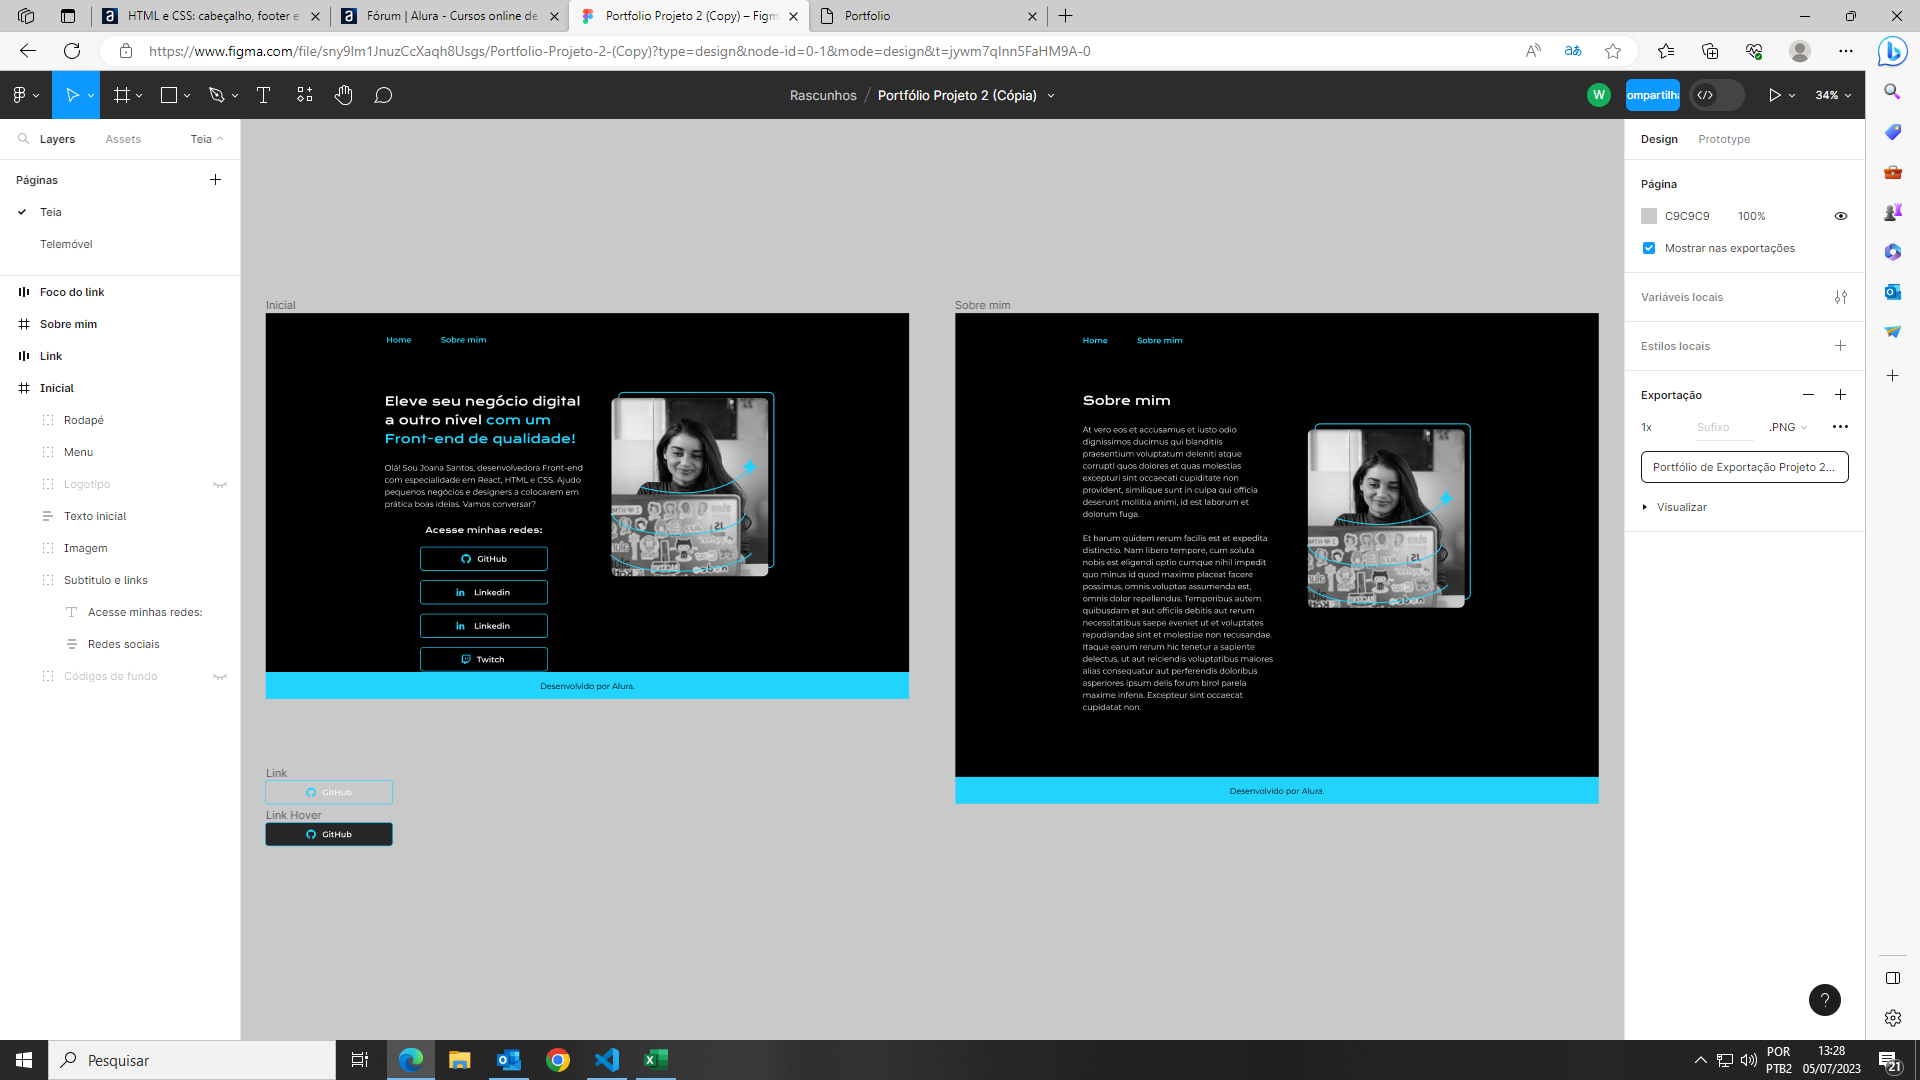Click the page background color swatch C9C9C9
Image resolution: width=1920 pixels, height=1080 pixels.
pos(1650,215)
